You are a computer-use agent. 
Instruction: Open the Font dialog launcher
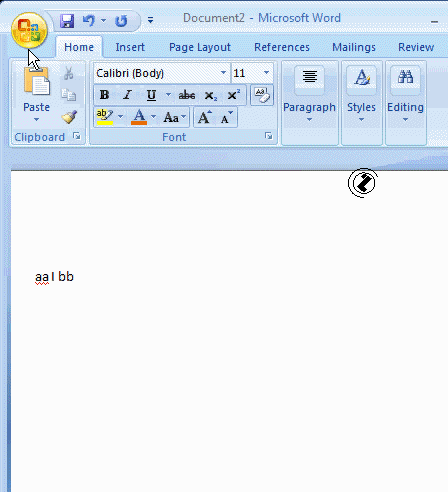268,136
